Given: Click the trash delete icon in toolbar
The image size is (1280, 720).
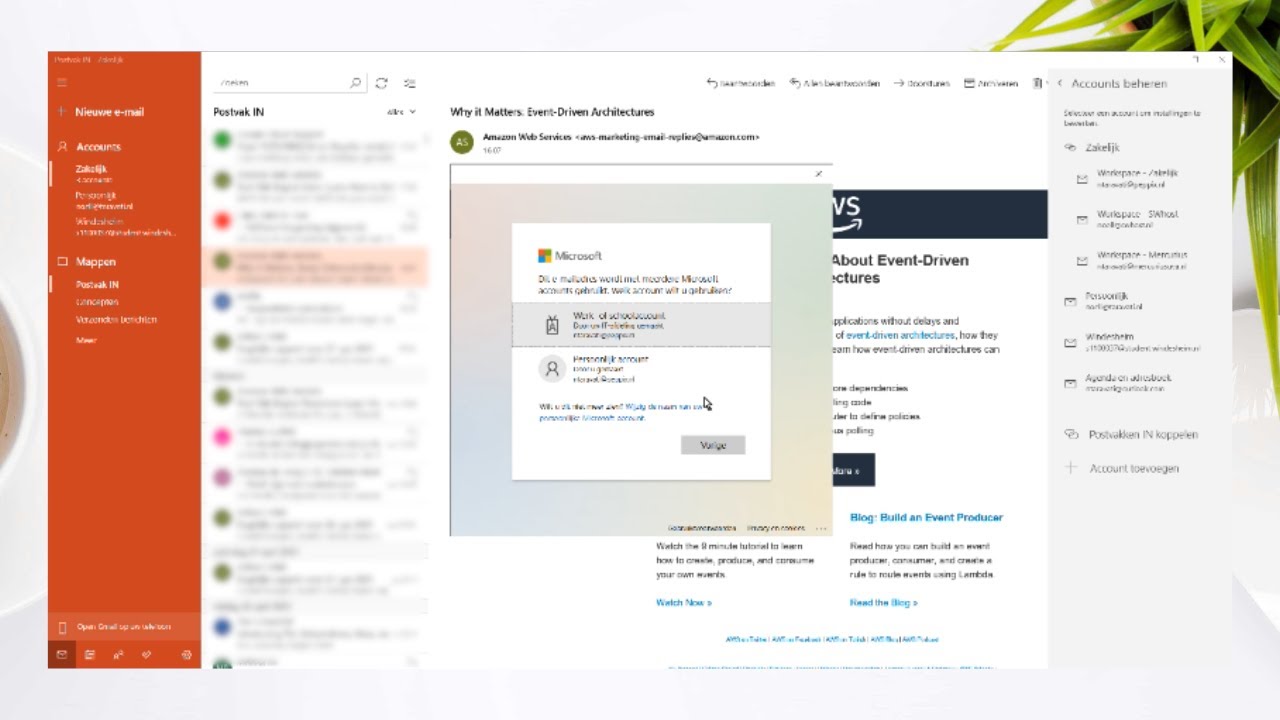Looking at the screenshot, I should coord(1037,83).
